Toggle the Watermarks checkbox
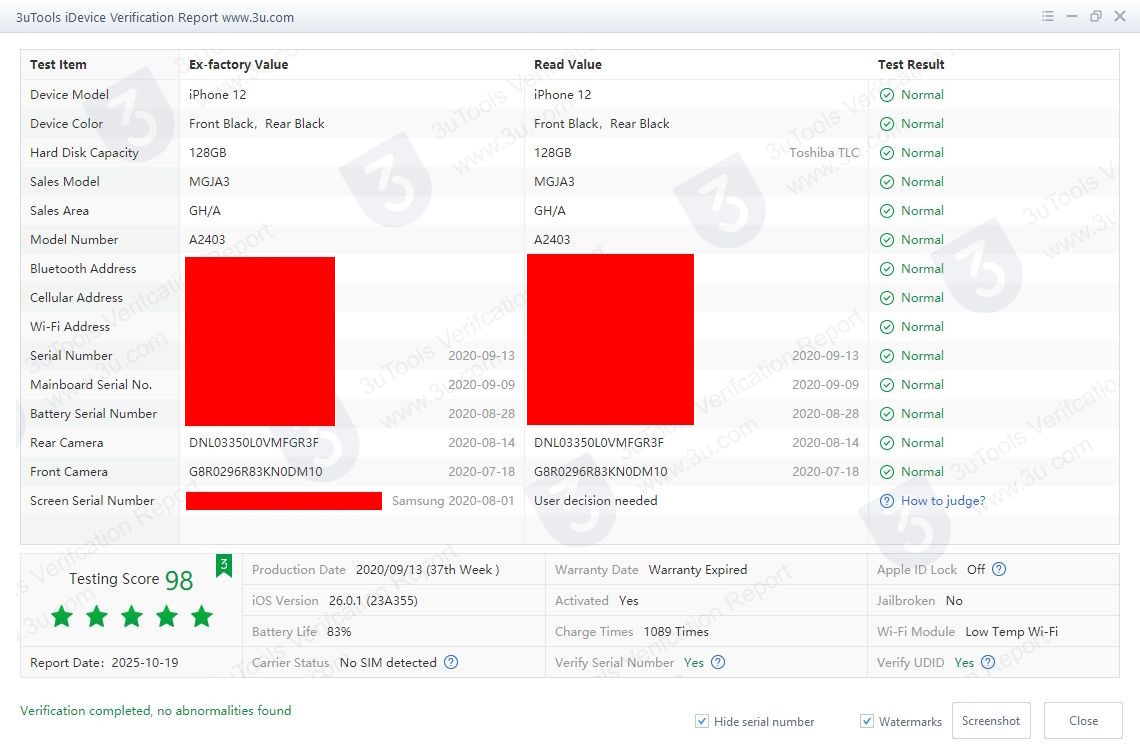 [x=867, y=721]
